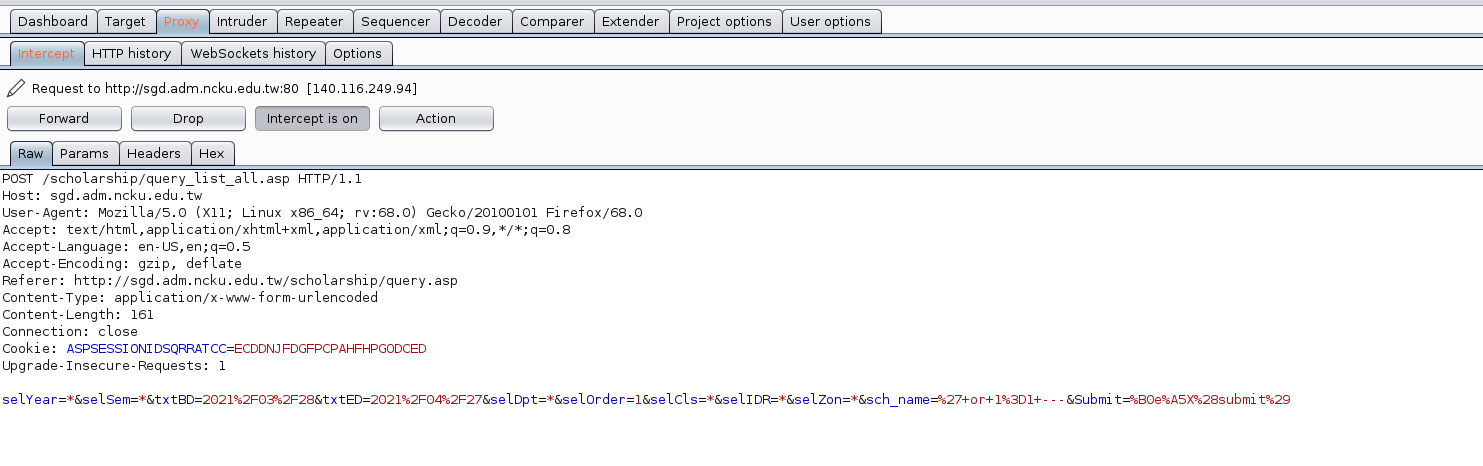
Task: Click the Content-Type header line
Action: [190, 298]
